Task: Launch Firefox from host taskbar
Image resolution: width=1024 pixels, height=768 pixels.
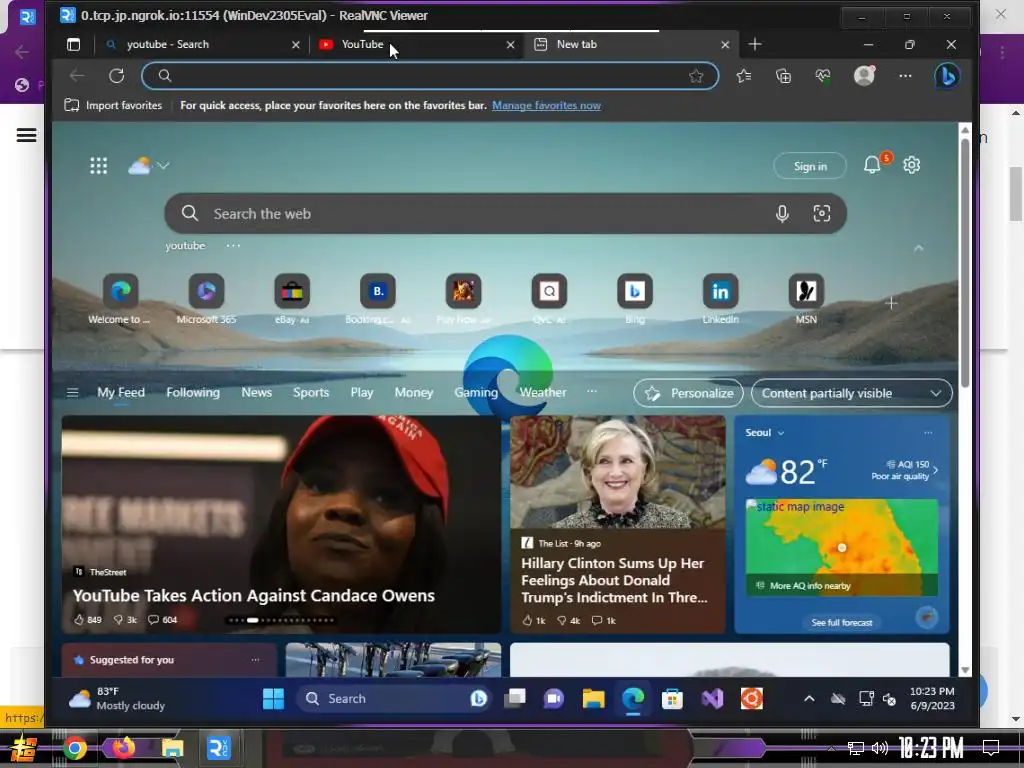Action: click(x=123, y=746)
